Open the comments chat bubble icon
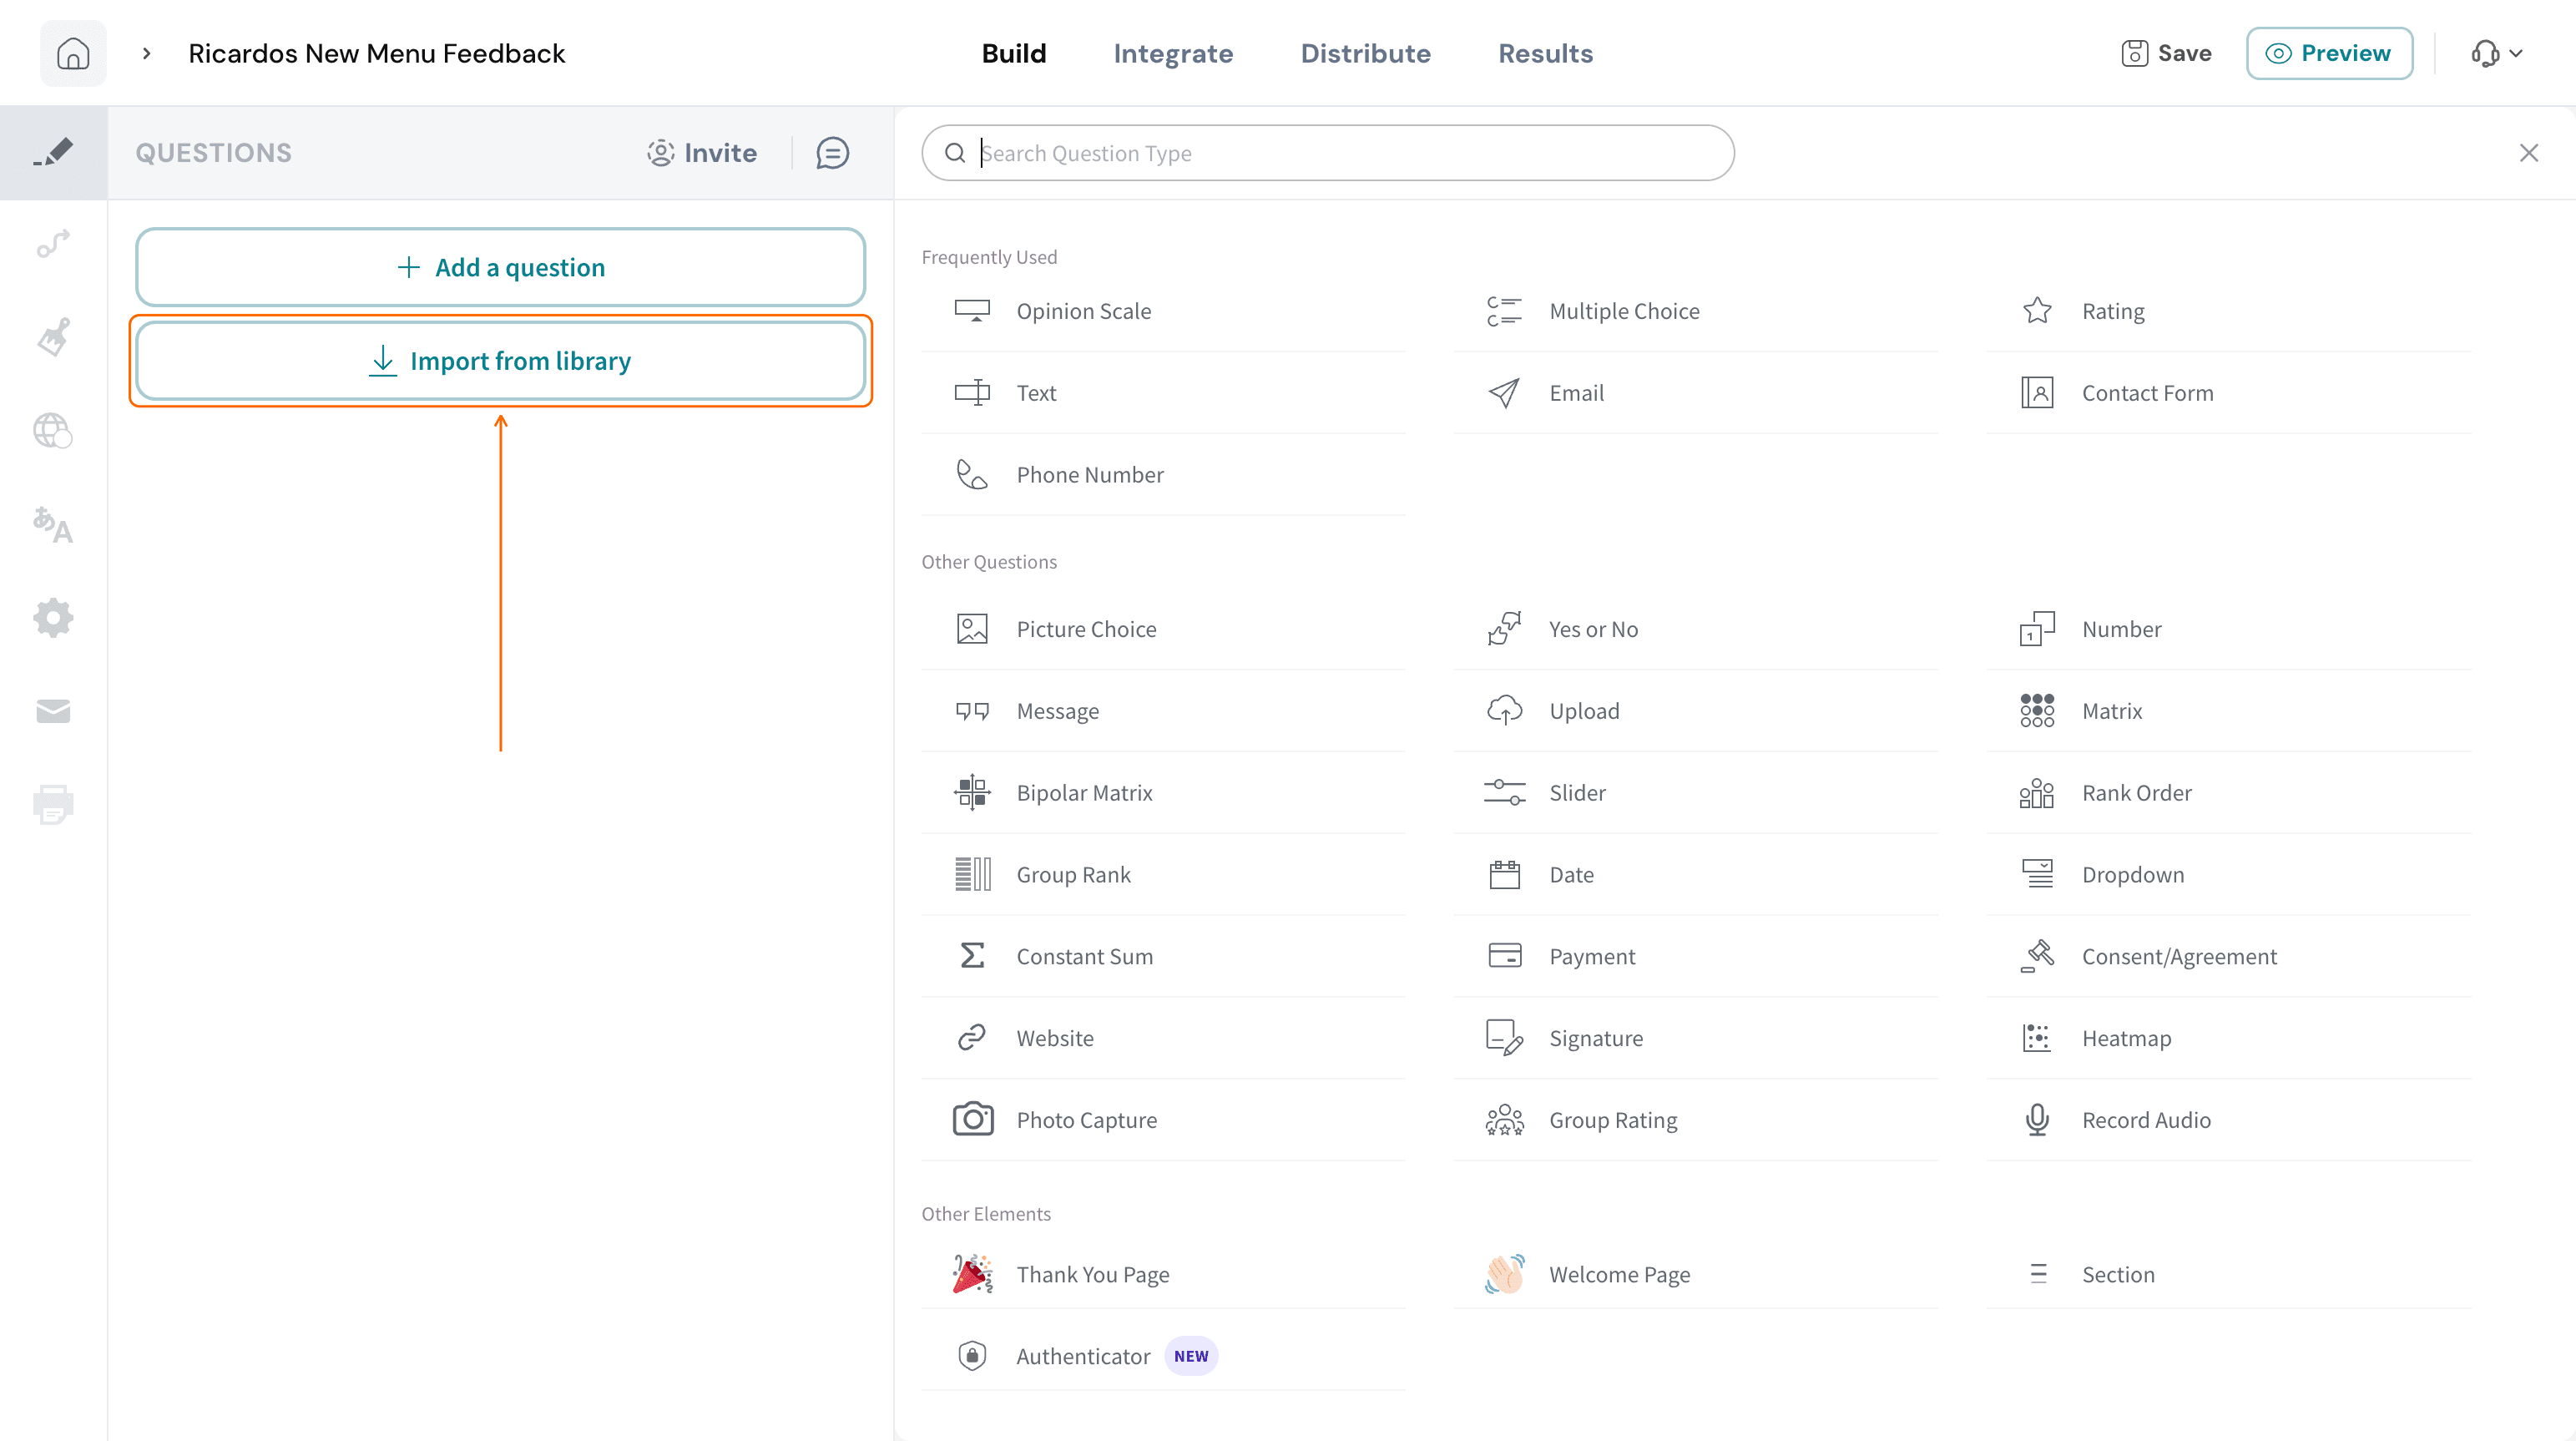The width and height of the screenshot is (2576, 1441). click(x=832, y=153)
